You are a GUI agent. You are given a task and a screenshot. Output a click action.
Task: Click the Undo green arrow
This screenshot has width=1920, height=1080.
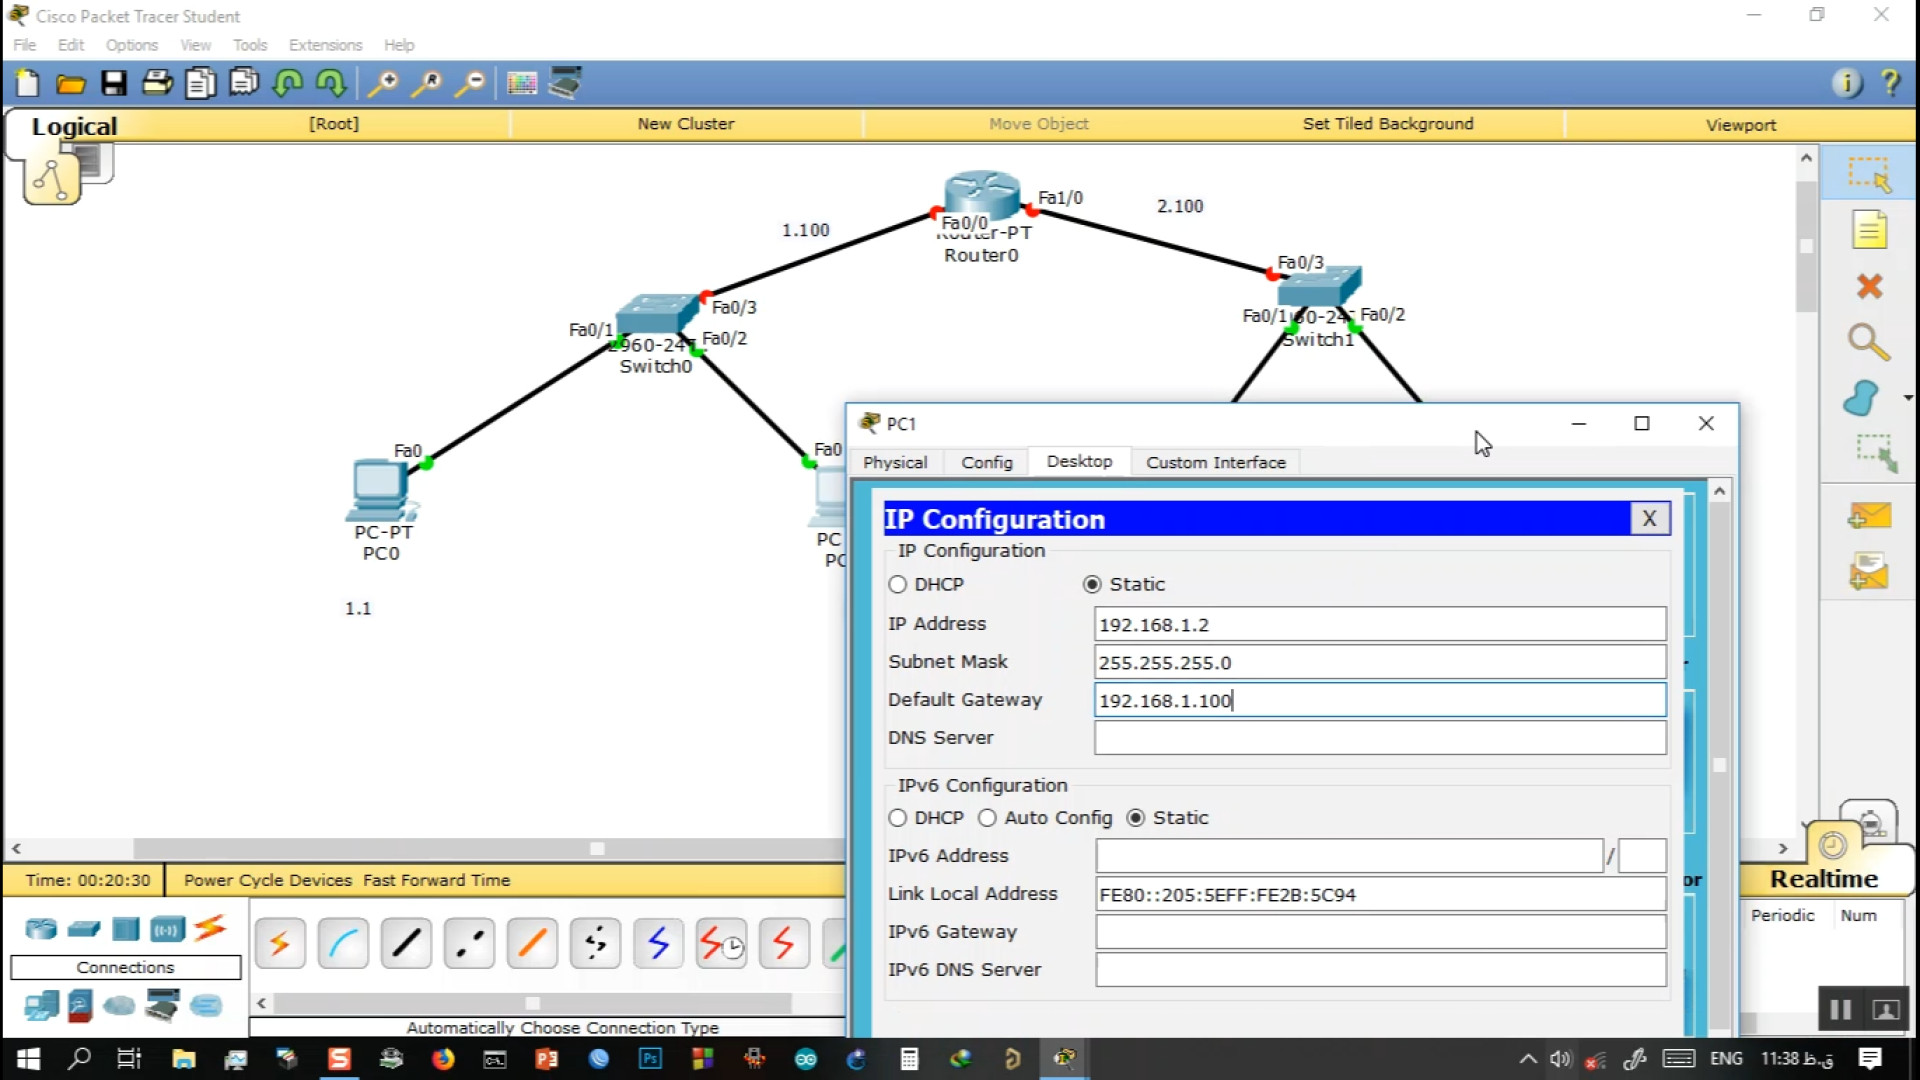click(288, 83)
